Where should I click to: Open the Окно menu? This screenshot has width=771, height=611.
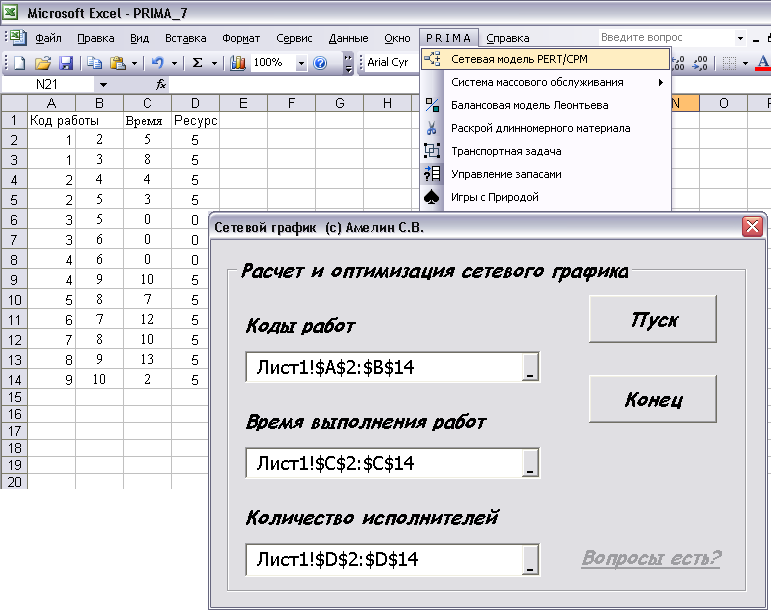[397, 38]
